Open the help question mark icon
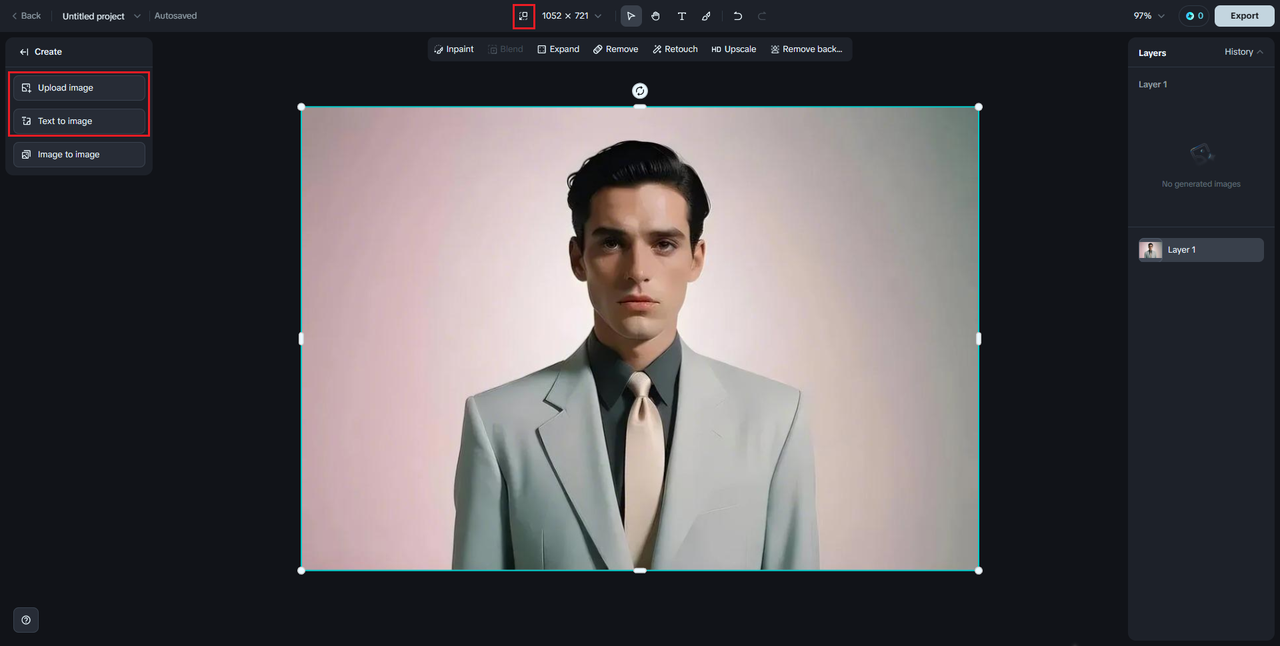The height and width of the screenshot is (646, 1280). [x=26, y=620]
